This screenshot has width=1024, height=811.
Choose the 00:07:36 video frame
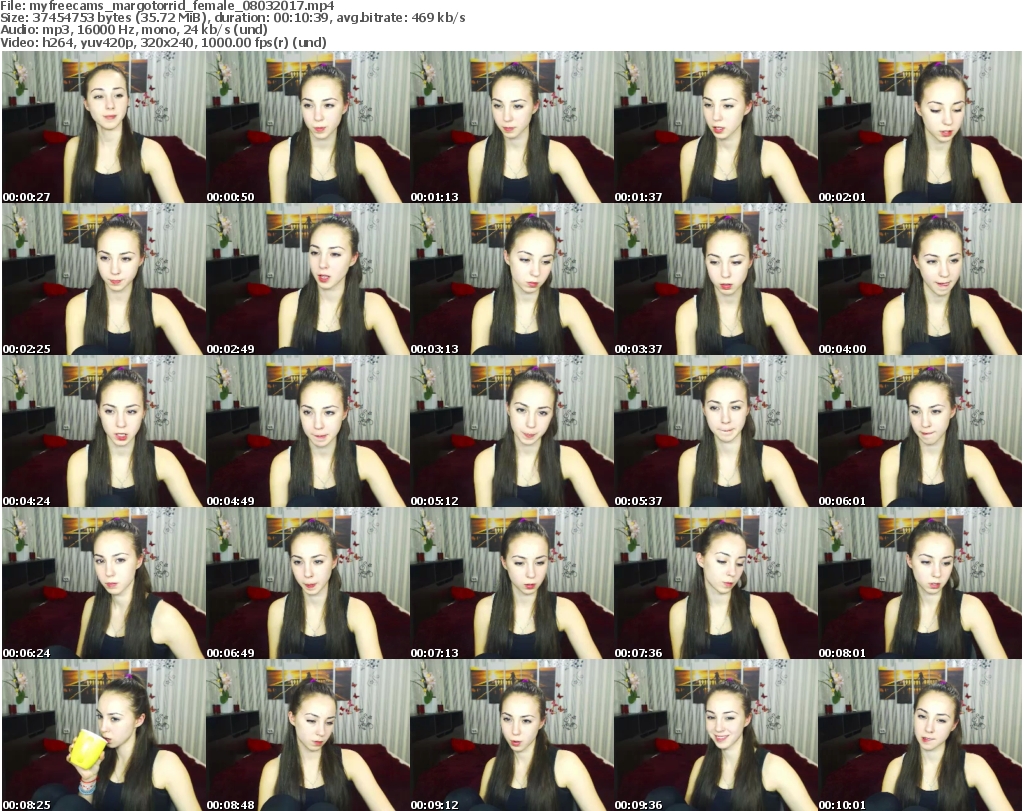pos(716,583)
